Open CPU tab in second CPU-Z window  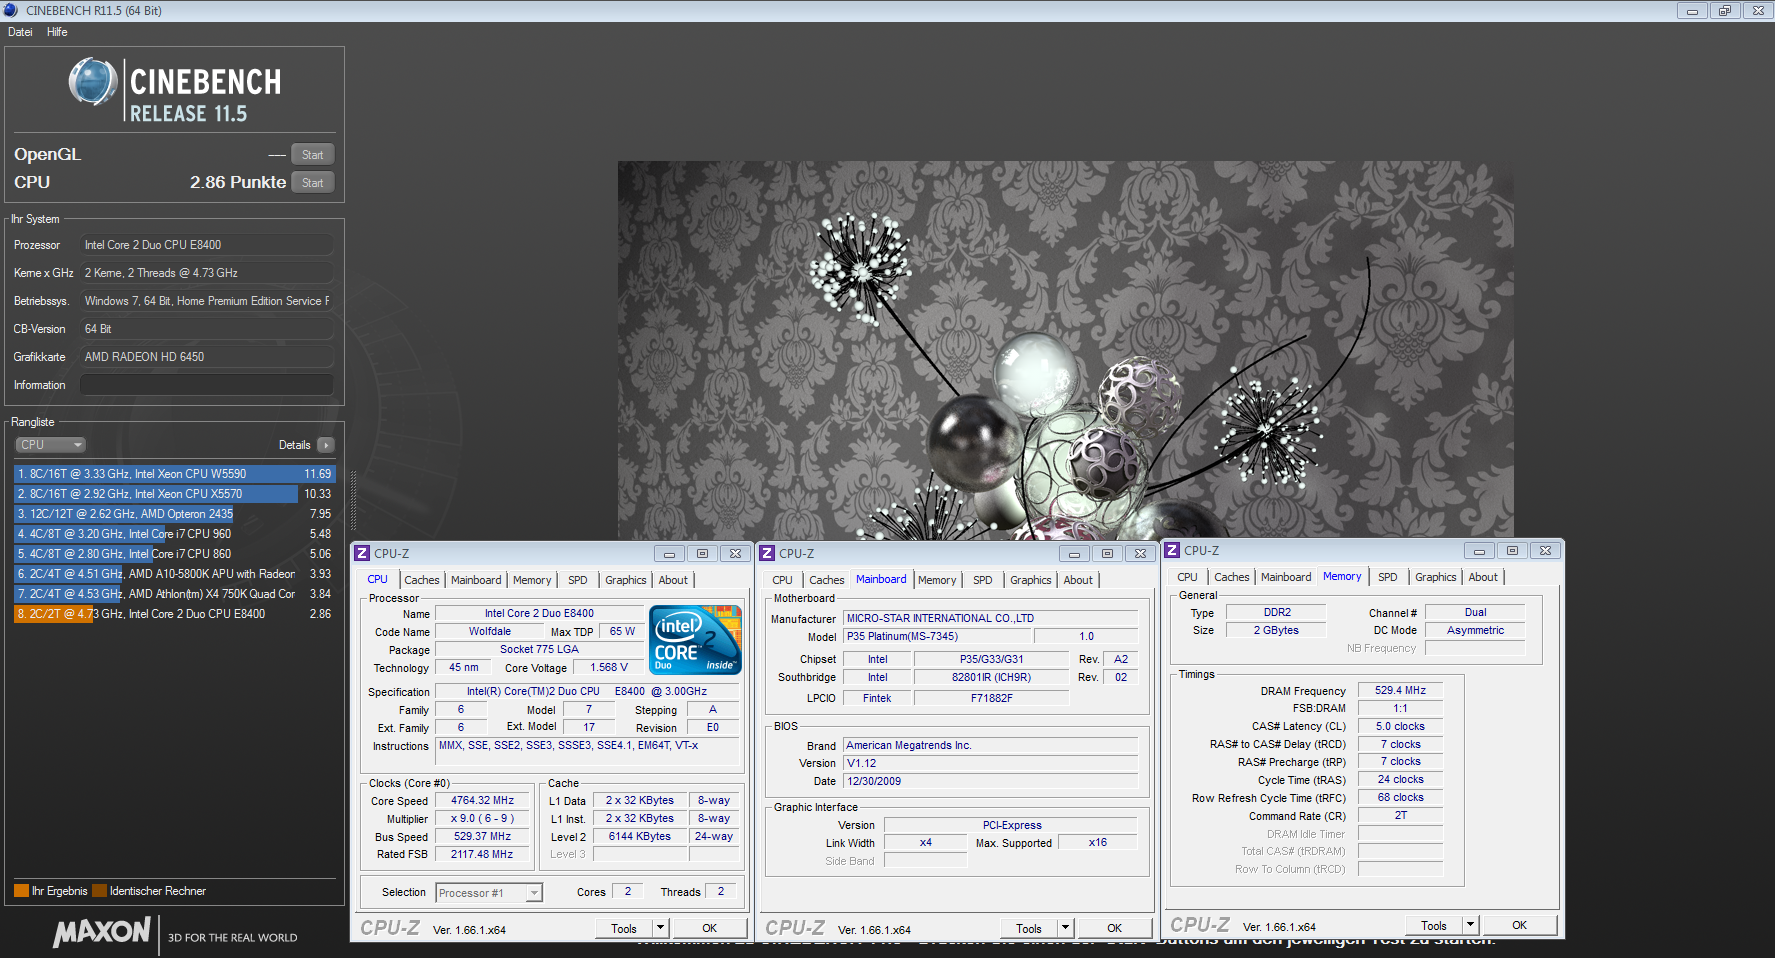782,580
